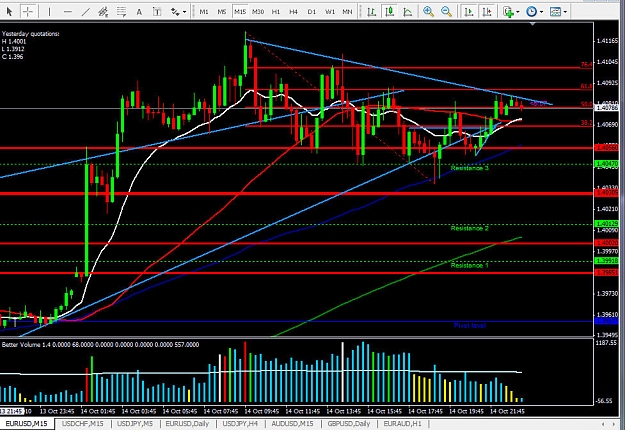Click the 1.40786 current price label
The width and height of the screenshot is (625, 430).
tap(606, 108)
